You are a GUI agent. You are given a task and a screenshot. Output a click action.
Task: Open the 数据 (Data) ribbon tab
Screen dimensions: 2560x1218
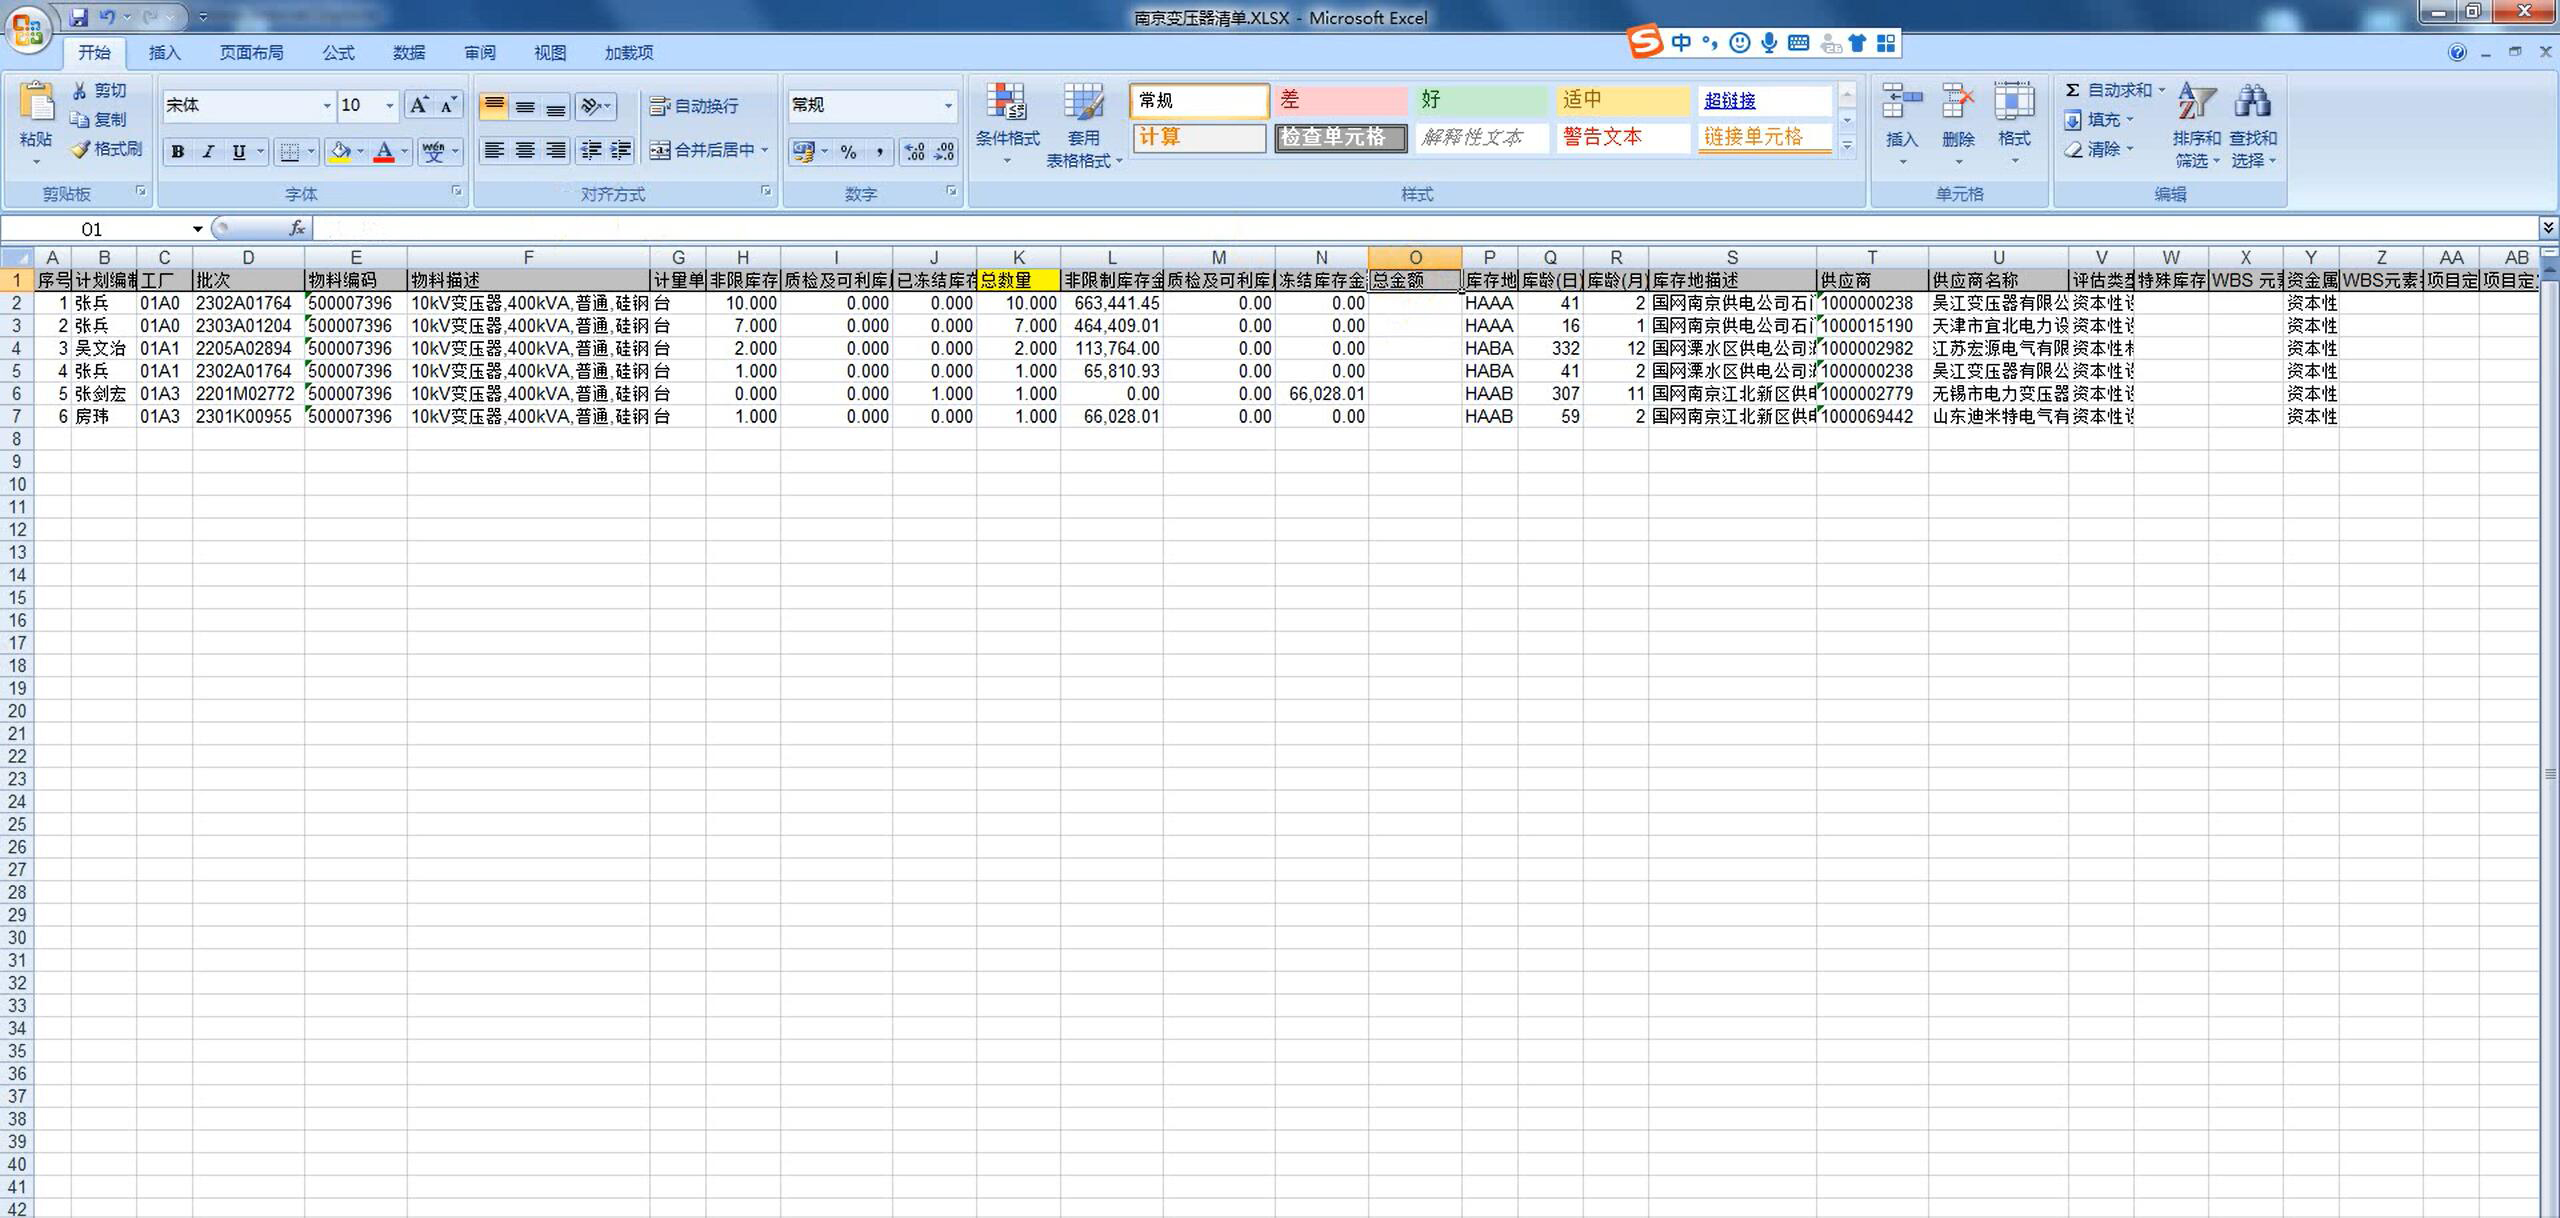[408, 52]
